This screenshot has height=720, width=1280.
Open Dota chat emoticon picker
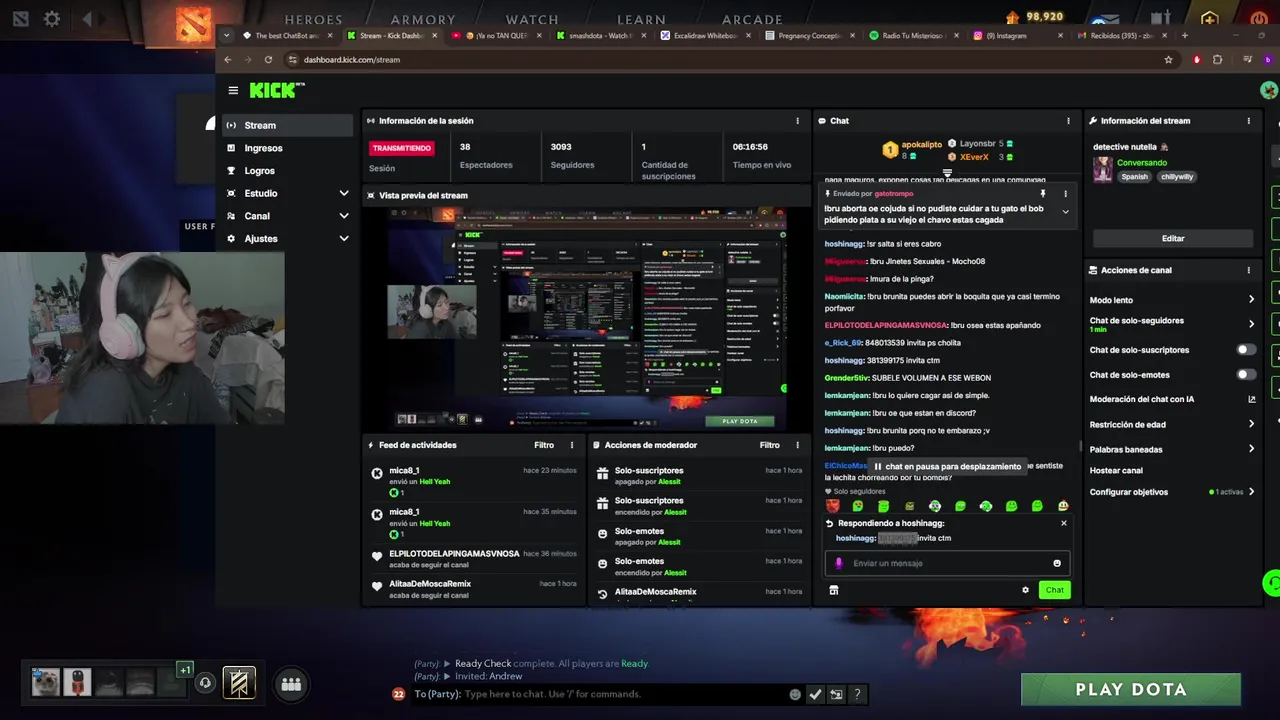[795, 694]
